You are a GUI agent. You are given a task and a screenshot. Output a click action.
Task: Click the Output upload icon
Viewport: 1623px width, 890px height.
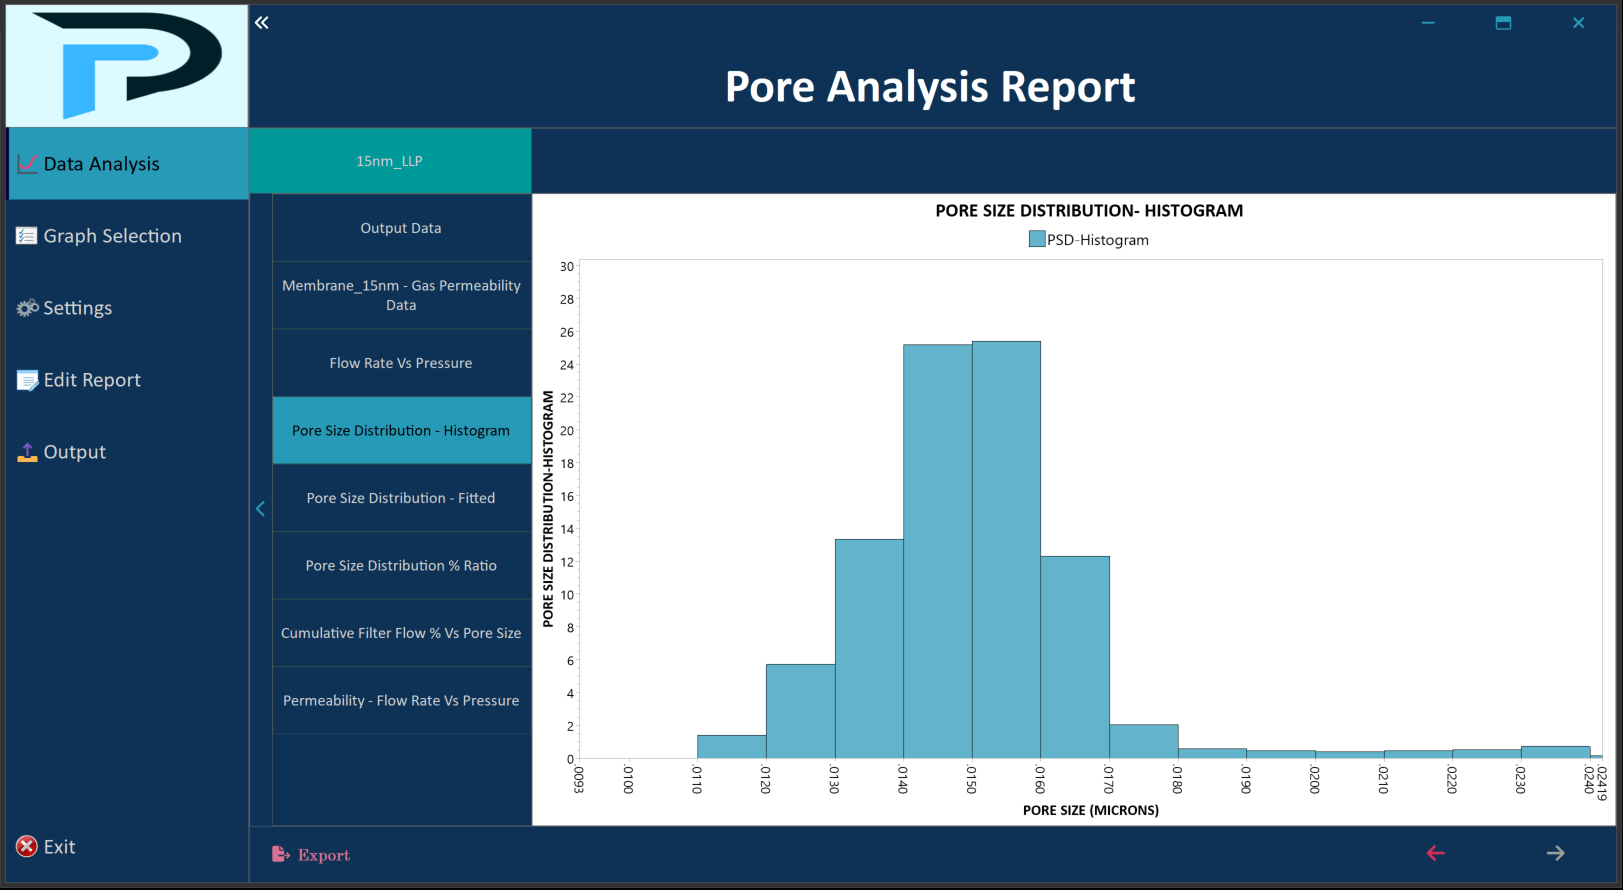pyautogui.click(x=27, y=452)
